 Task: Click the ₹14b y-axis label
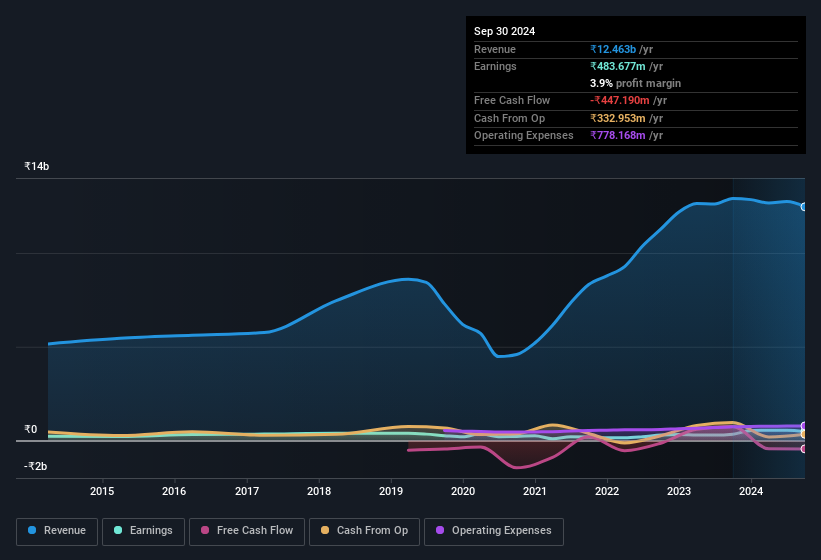[37, 166]
